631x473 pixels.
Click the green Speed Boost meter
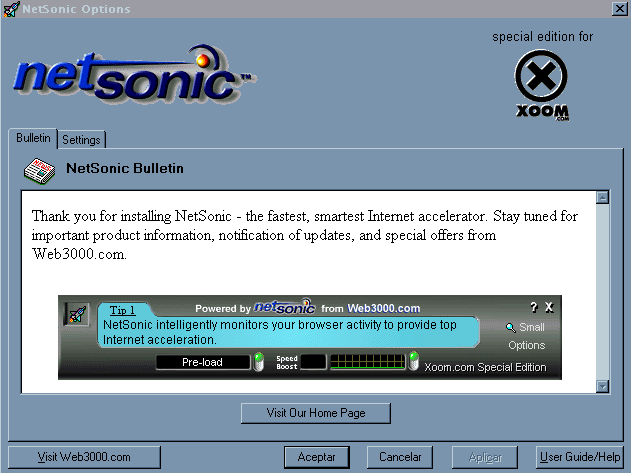click(367, 361)
